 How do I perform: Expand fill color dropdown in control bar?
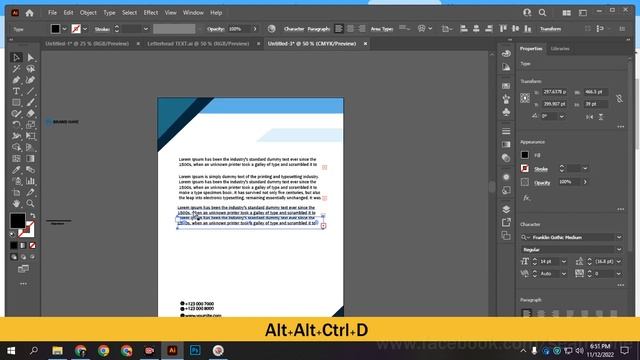(x=64, y=29)
